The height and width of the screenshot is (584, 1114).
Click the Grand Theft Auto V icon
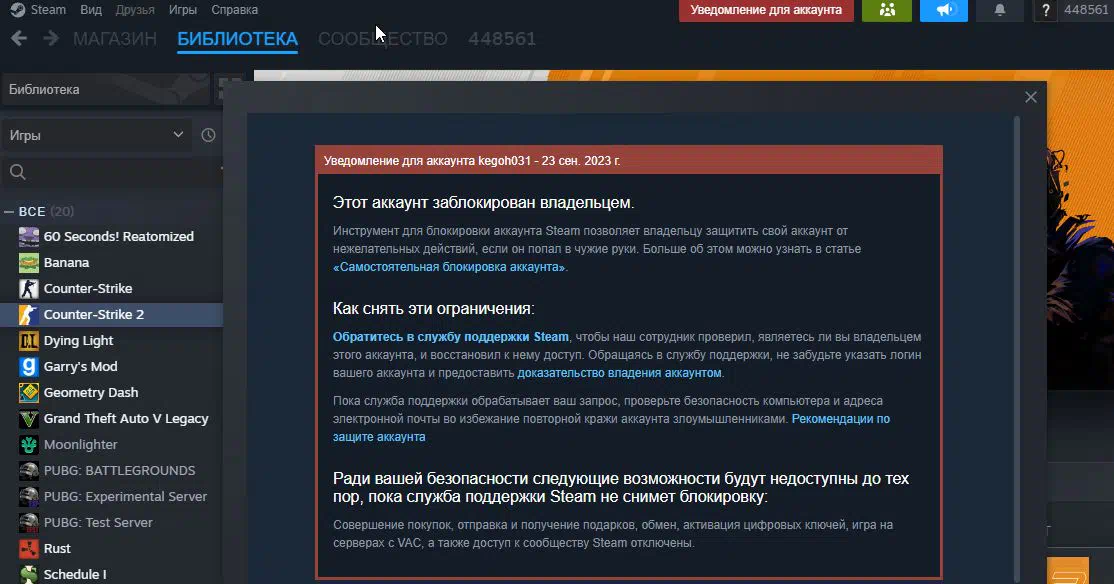(x=28, y=419)
